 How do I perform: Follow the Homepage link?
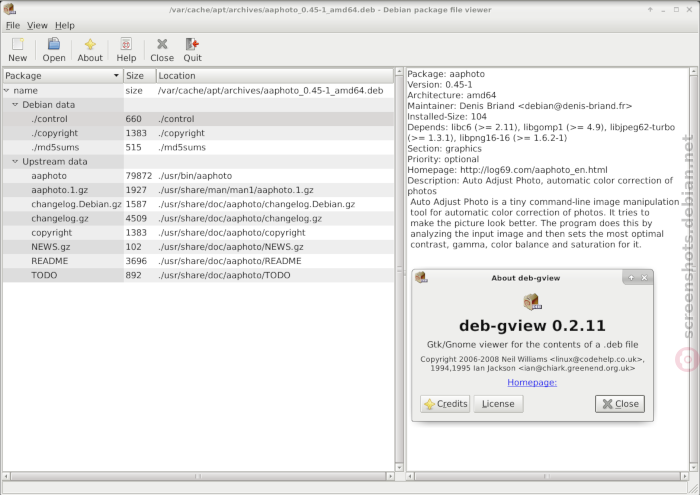click(x=532, y=382)
